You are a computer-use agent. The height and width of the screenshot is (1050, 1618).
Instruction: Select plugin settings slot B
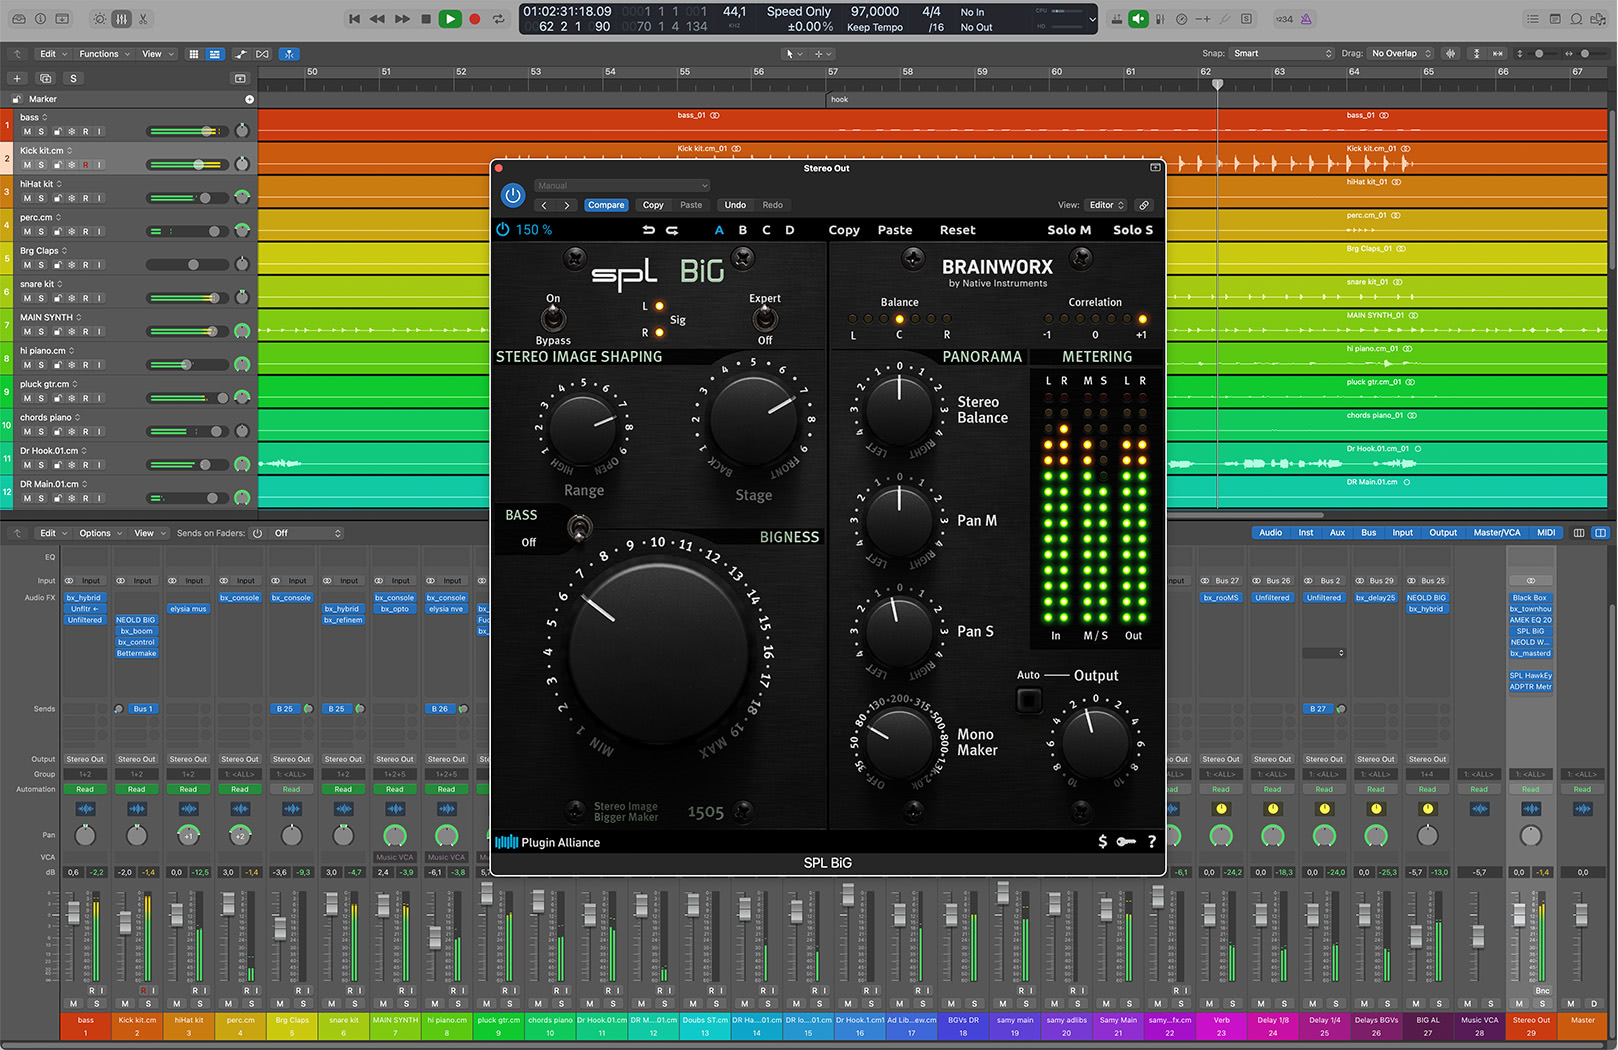743,230
